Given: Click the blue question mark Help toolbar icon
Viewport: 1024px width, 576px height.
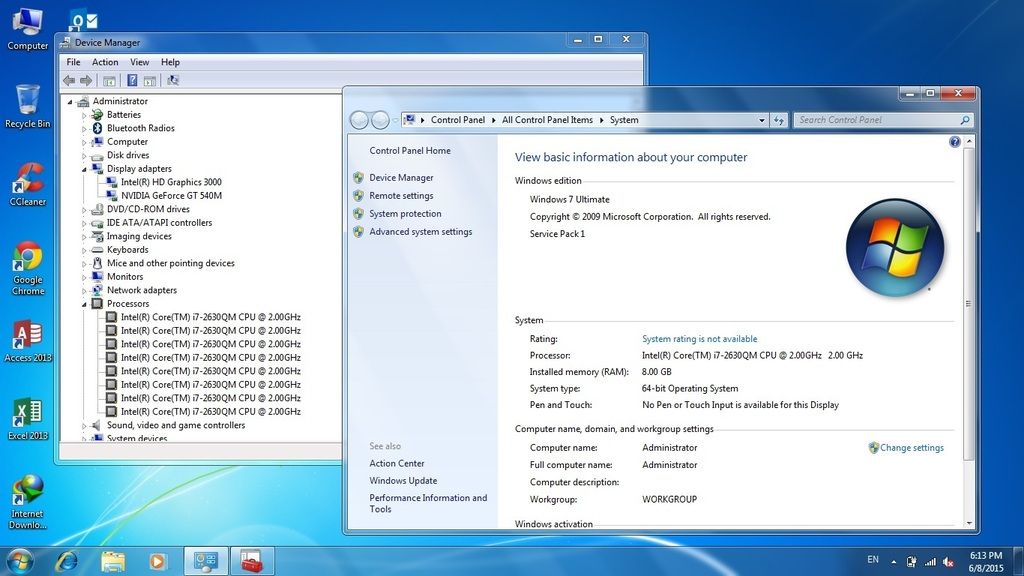Looking at the screenshot, I should click(132, 80).
